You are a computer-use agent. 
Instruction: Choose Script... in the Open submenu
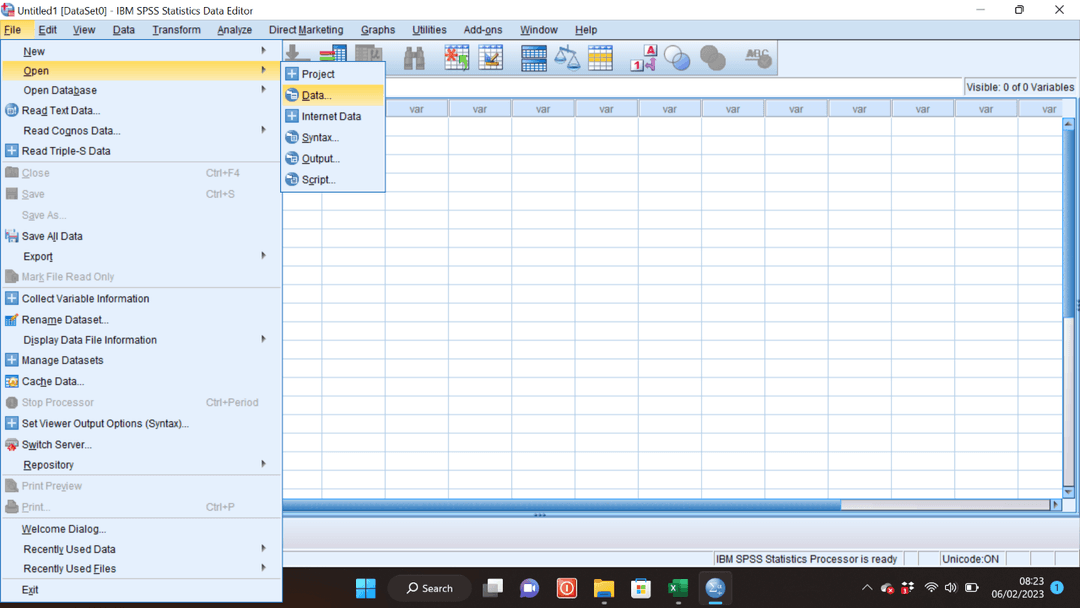[x=333, y=180]
